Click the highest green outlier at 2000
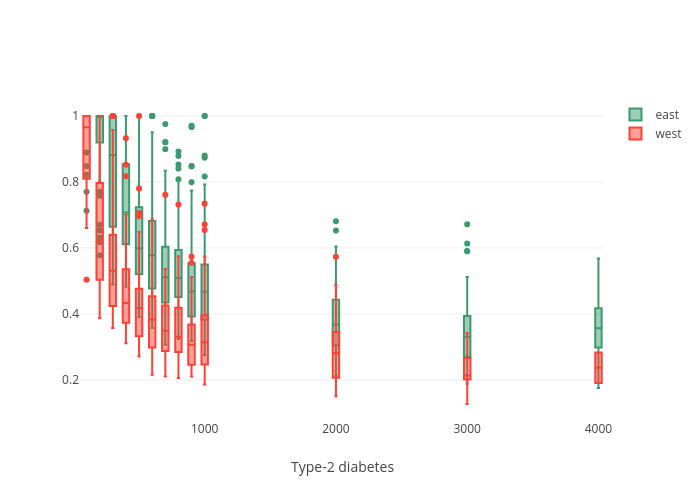The height and width of the screenshot is (500, 700). coord(336,221)
